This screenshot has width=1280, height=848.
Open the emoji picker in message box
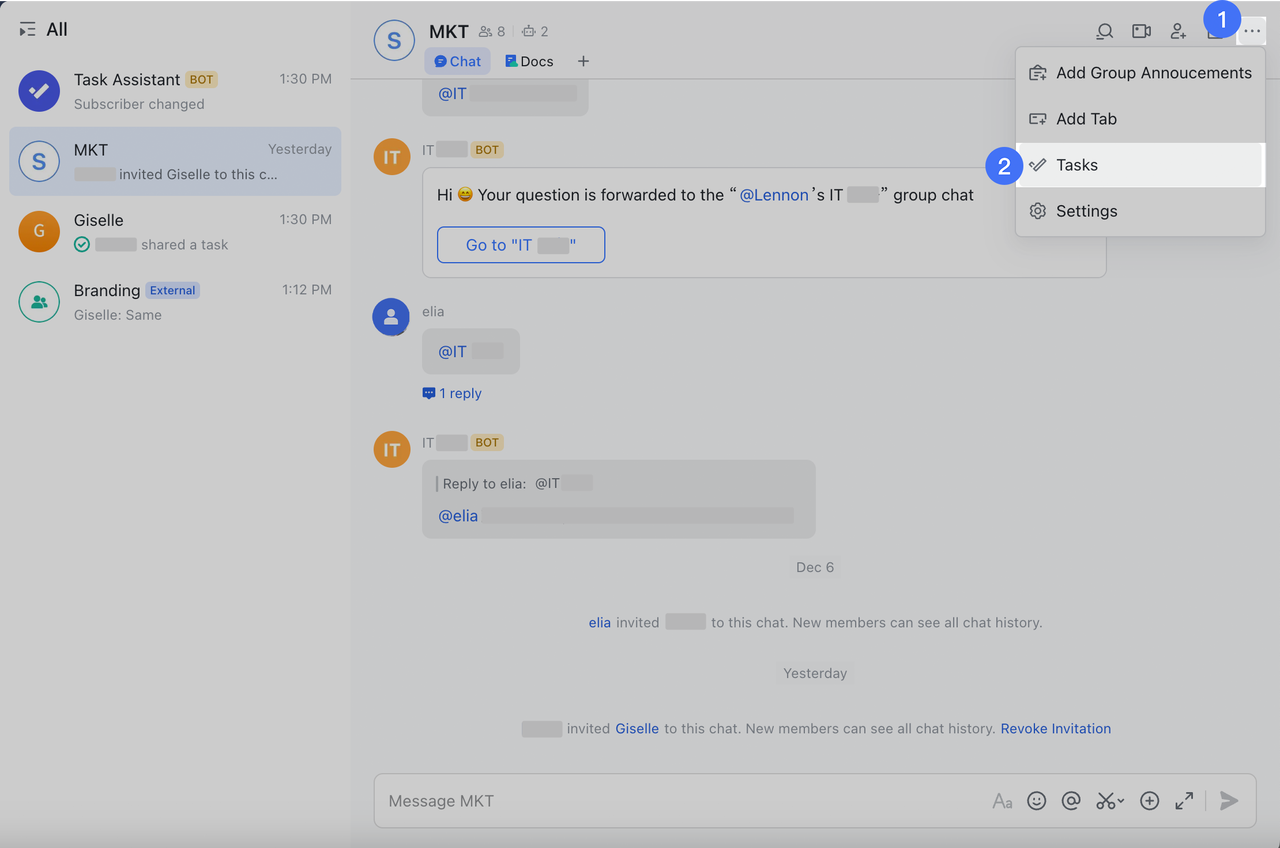(x=1037, y=801)
